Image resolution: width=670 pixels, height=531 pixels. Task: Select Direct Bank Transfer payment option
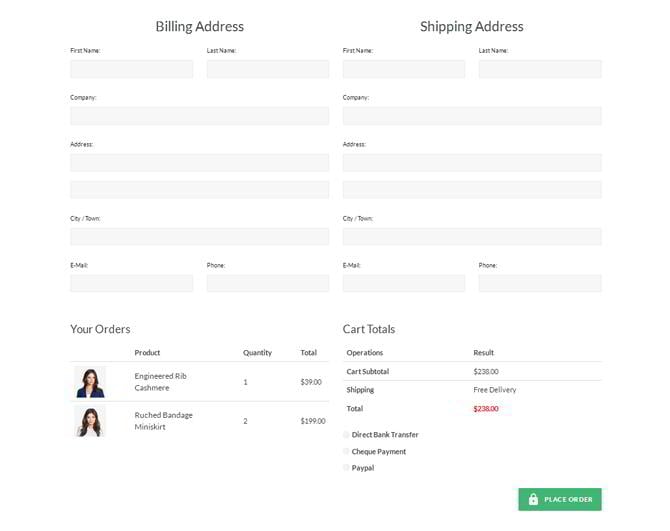pos(347,435)
